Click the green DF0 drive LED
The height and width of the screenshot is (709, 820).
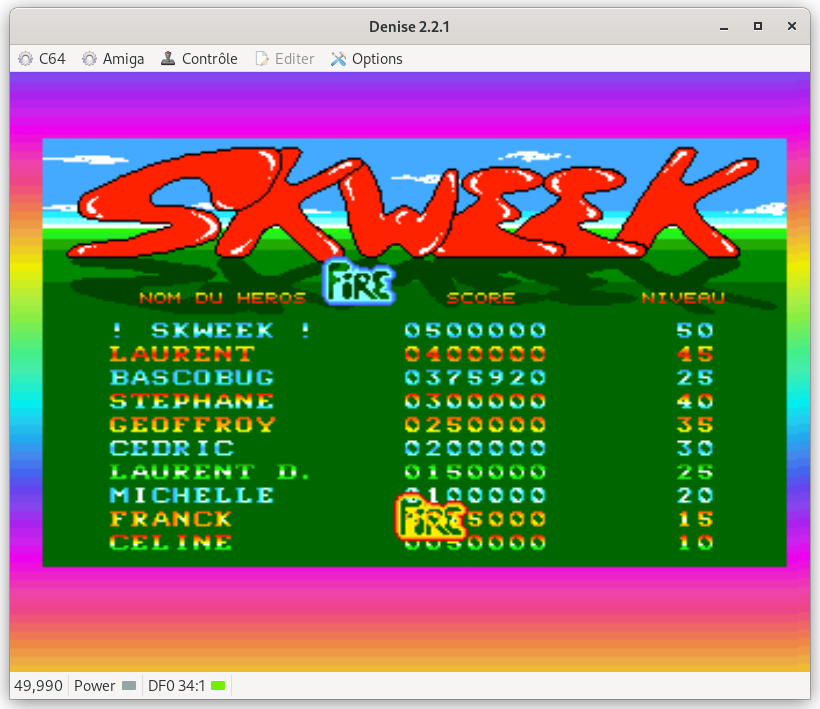pyautogui.click(x=218, y=685)
